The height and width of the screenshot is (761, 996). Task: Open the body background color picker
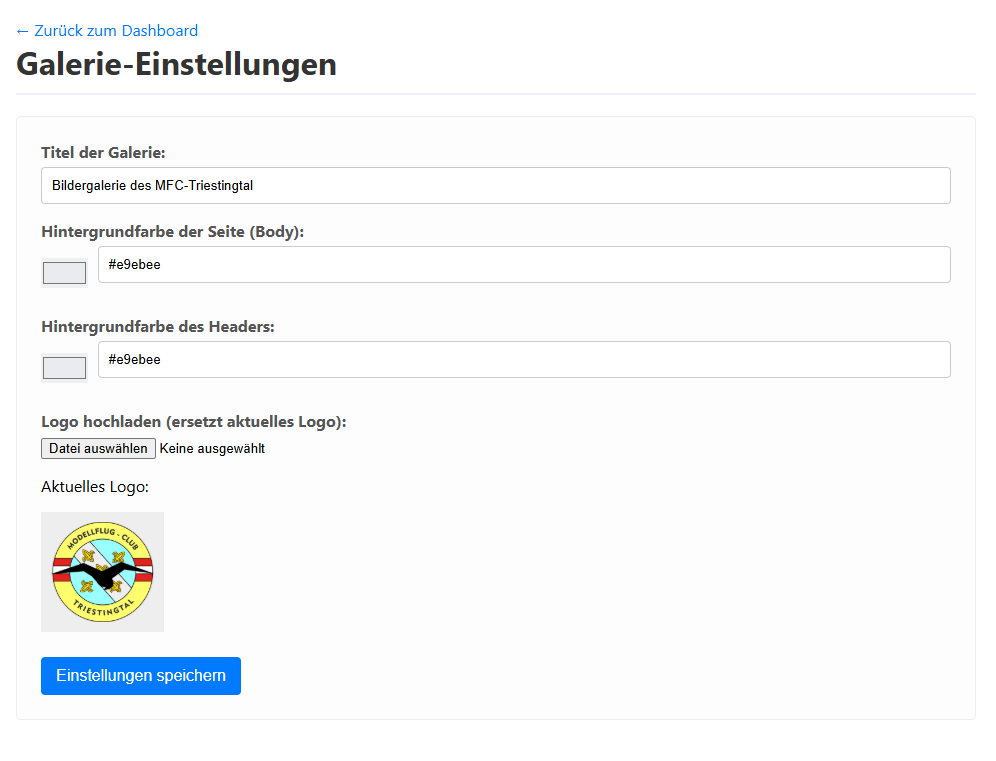(64, 272)
